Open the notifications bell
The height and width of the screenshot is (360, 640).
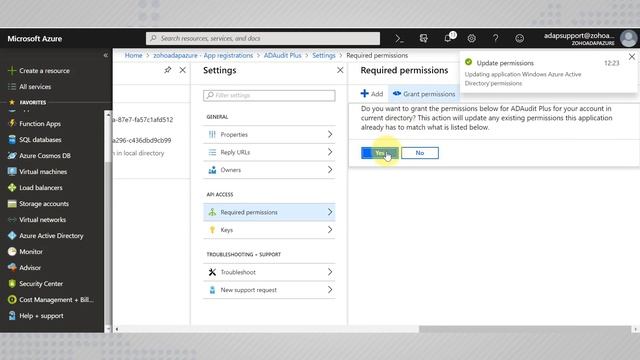[448, 38]
